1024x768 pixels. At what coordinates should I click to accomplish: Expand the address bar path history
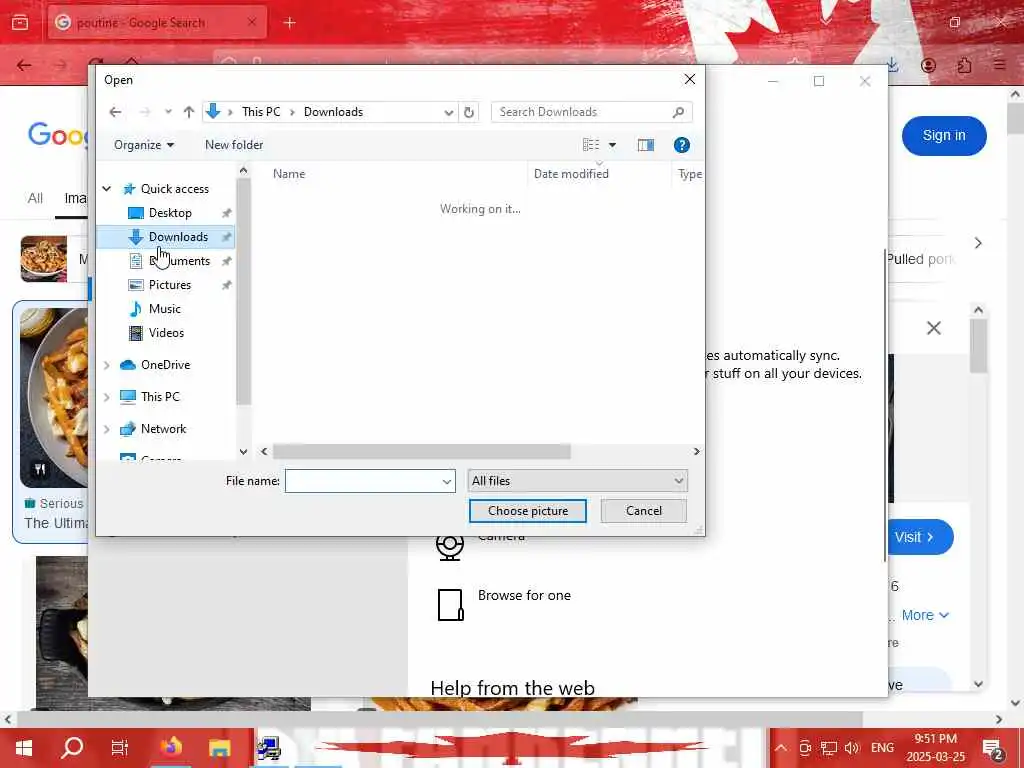(x=449, y=112)
